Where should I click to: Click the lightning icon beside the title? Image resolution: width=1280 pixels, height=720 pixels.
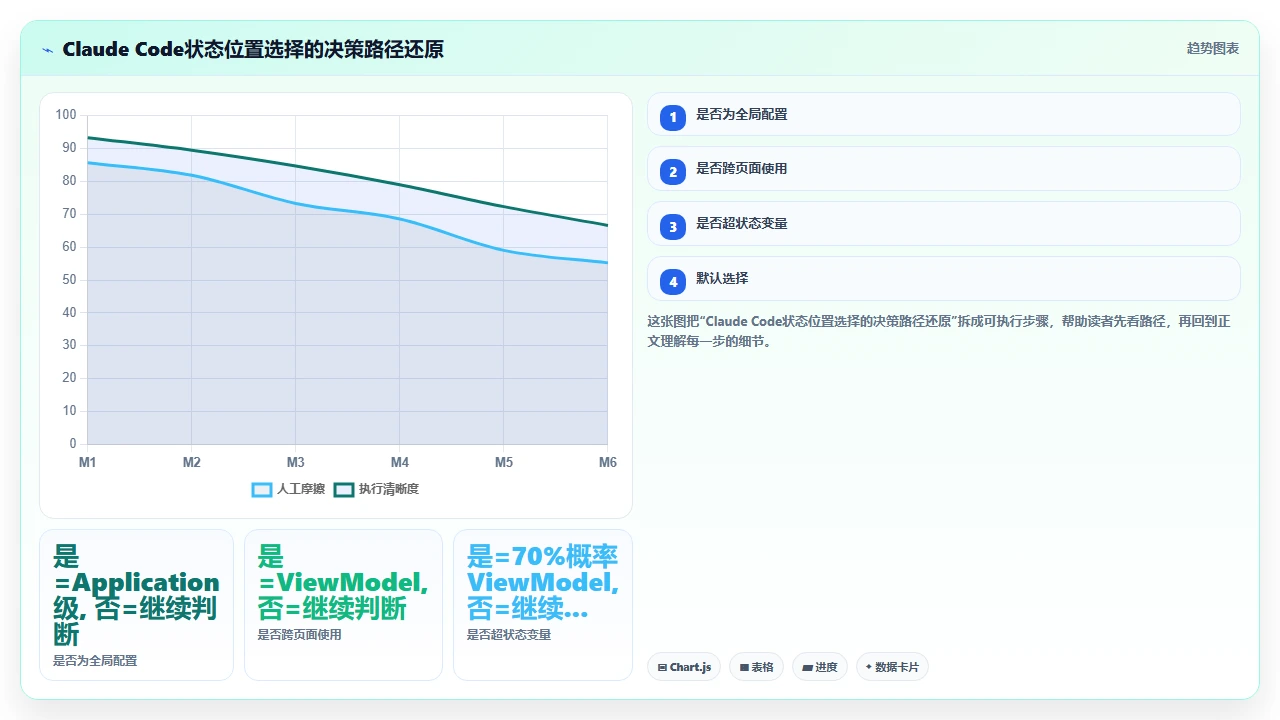point(48,50)
